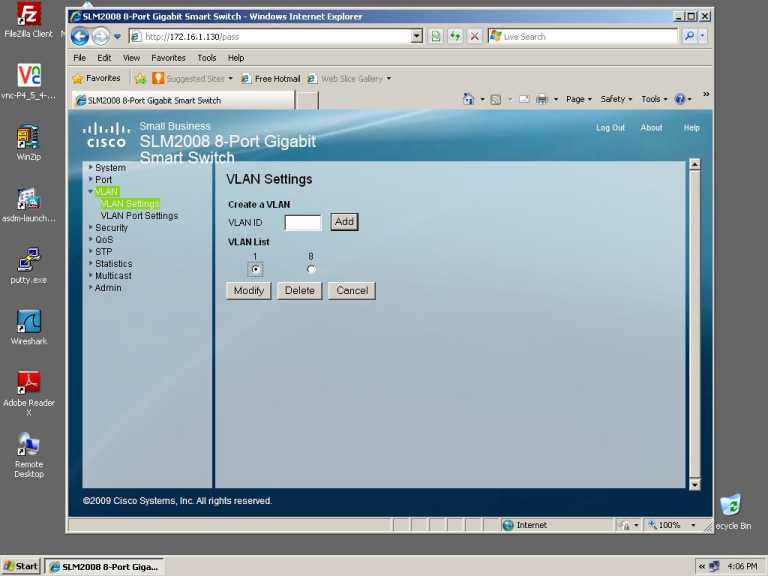Click the VLAN ID input field
768x576 pixels.
point(303,222)
